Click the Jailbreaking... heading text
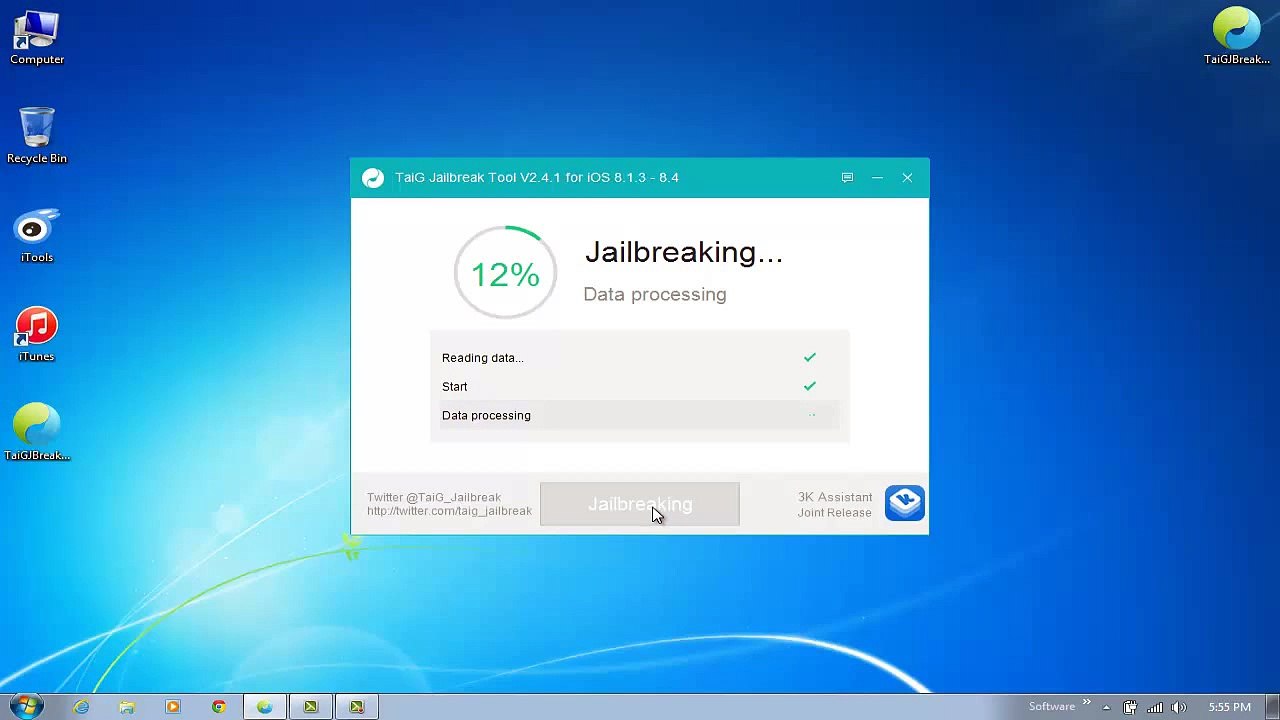Viewport: 1280px width, 720px height. [684, 252]
